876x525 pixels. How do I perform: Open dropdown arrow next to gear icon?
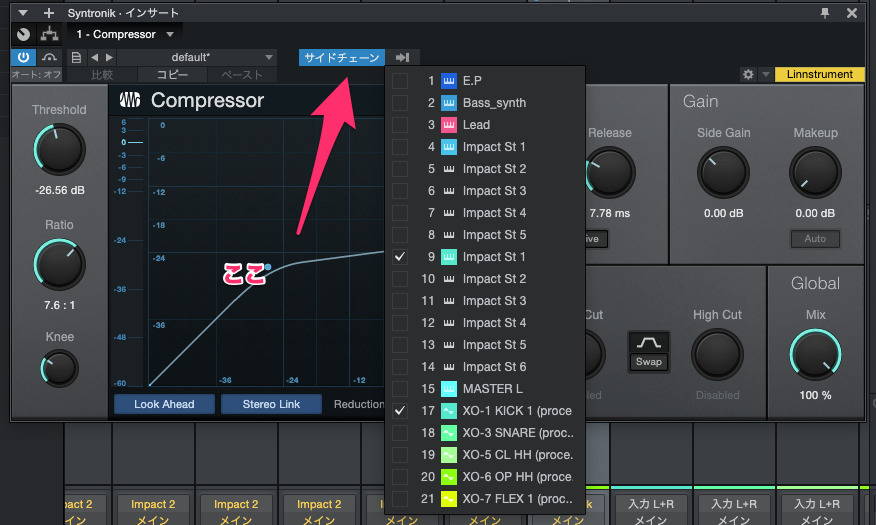[x=765, y=75]
